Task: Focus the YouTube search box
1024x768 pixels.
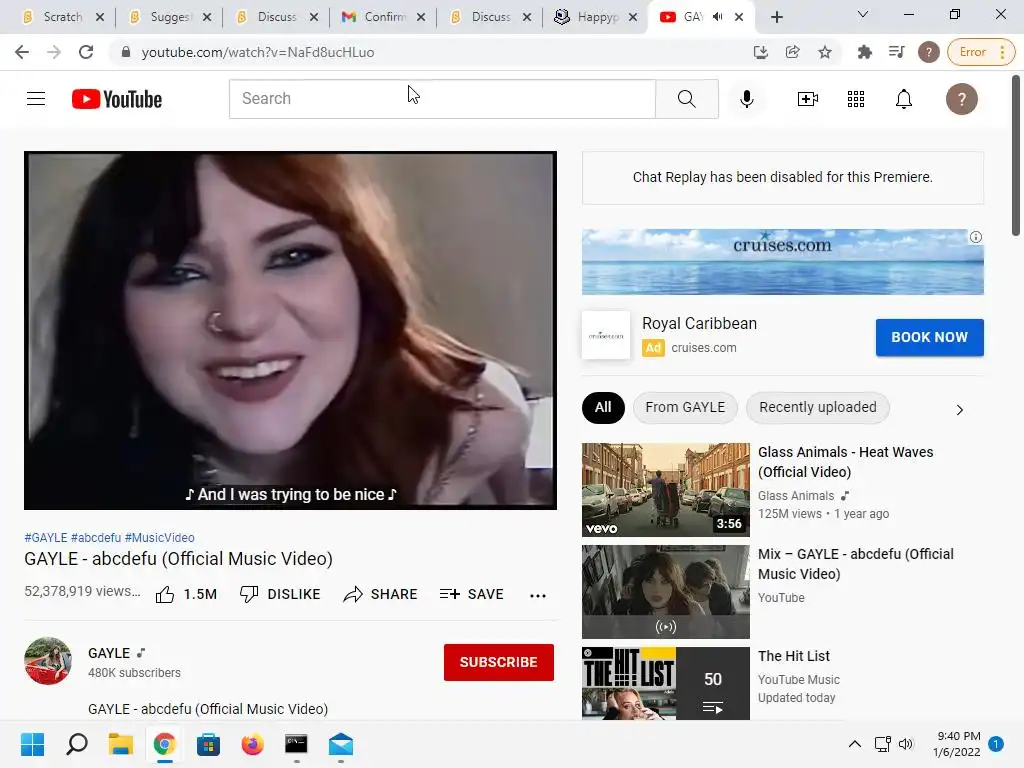Action: coord(442,99)
